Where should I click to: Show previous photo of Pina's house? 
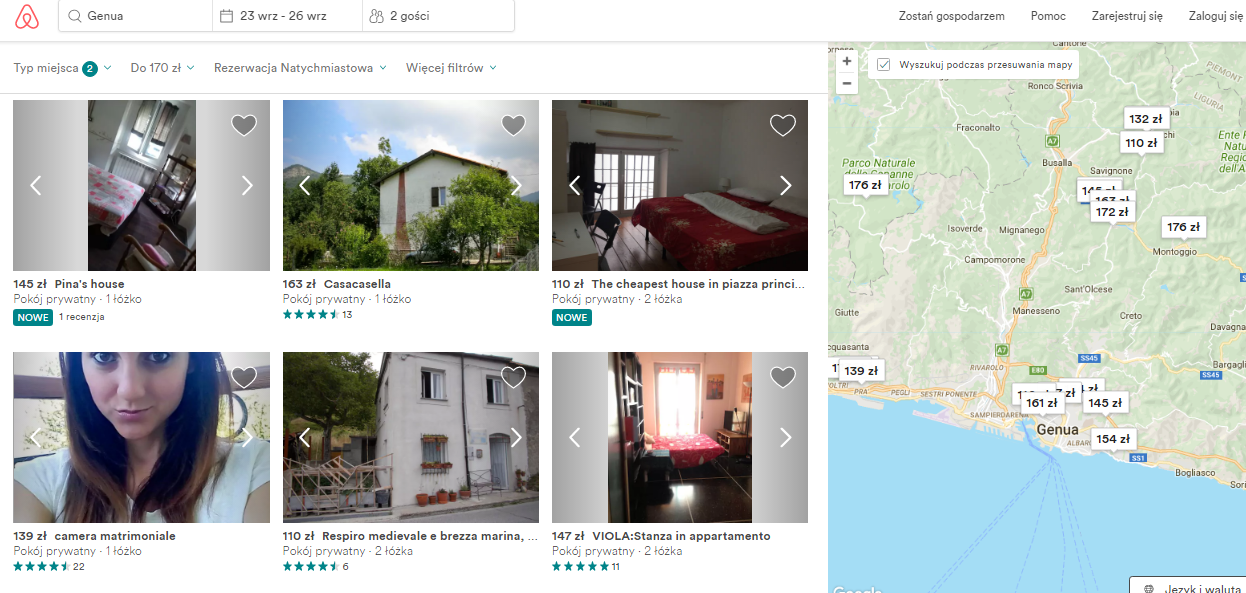36,185
